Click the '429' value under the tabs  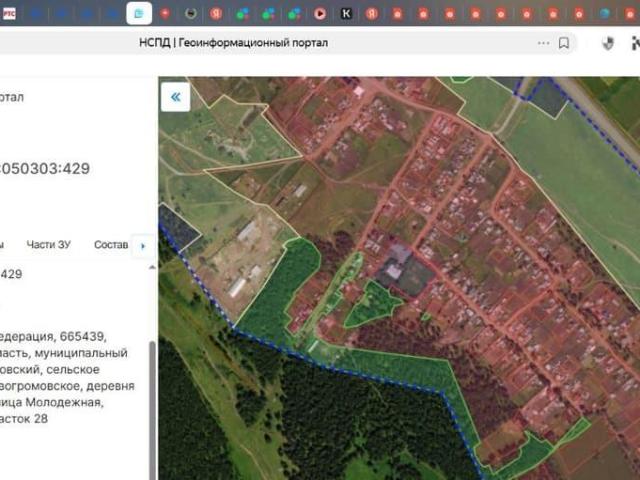point(11,274)
